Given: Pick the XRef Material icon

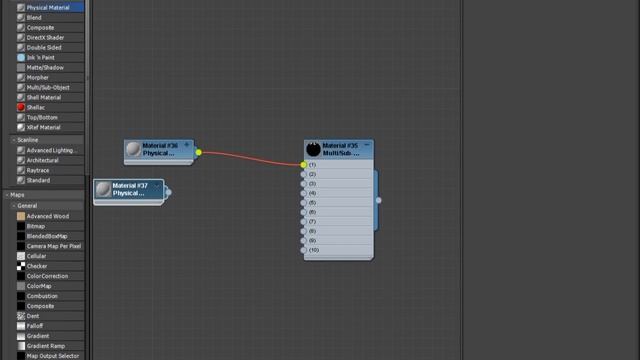Looking at the screenshot, I should click(21, 127).
